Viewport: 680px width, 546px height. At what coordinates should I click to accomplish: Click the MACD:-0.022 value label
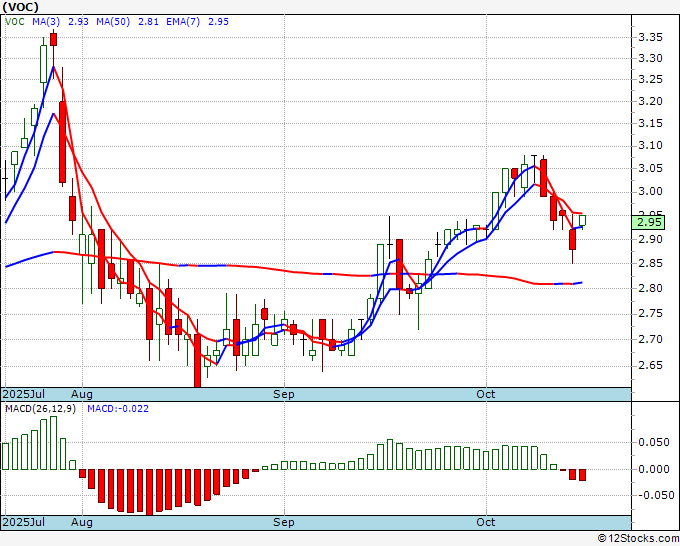tap(118, 409)
